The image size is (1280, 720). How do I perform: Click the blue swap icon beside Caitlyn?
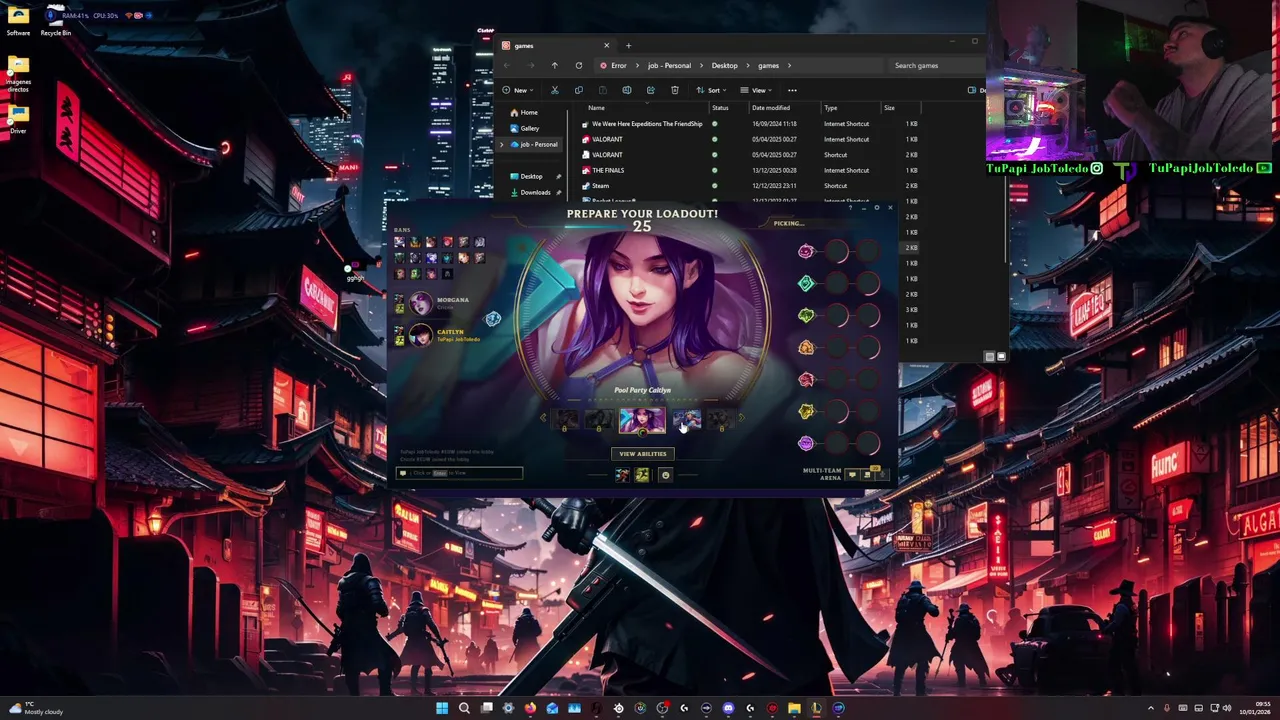point(493,319)
